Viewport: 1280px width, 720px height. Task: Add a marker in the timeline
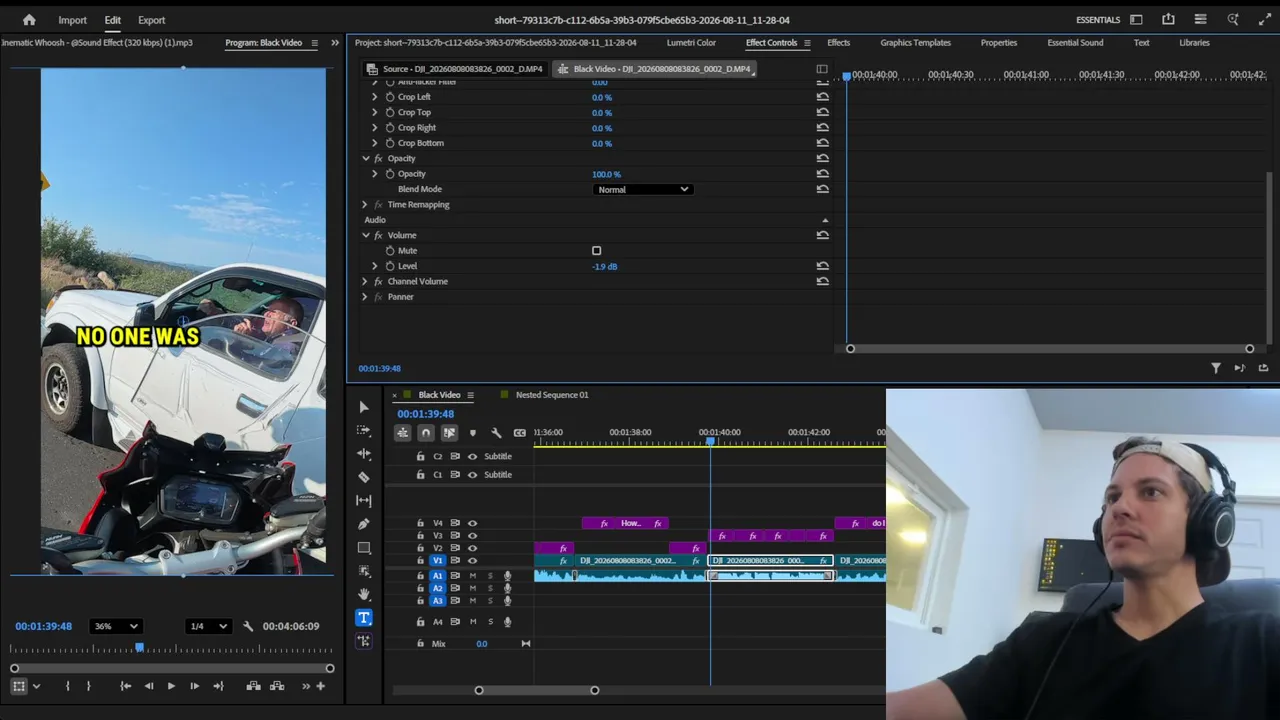click(x=473, y=433)
